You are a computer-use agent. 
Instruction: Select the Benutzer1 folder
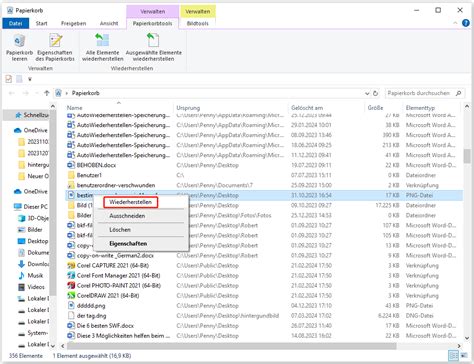89,175
